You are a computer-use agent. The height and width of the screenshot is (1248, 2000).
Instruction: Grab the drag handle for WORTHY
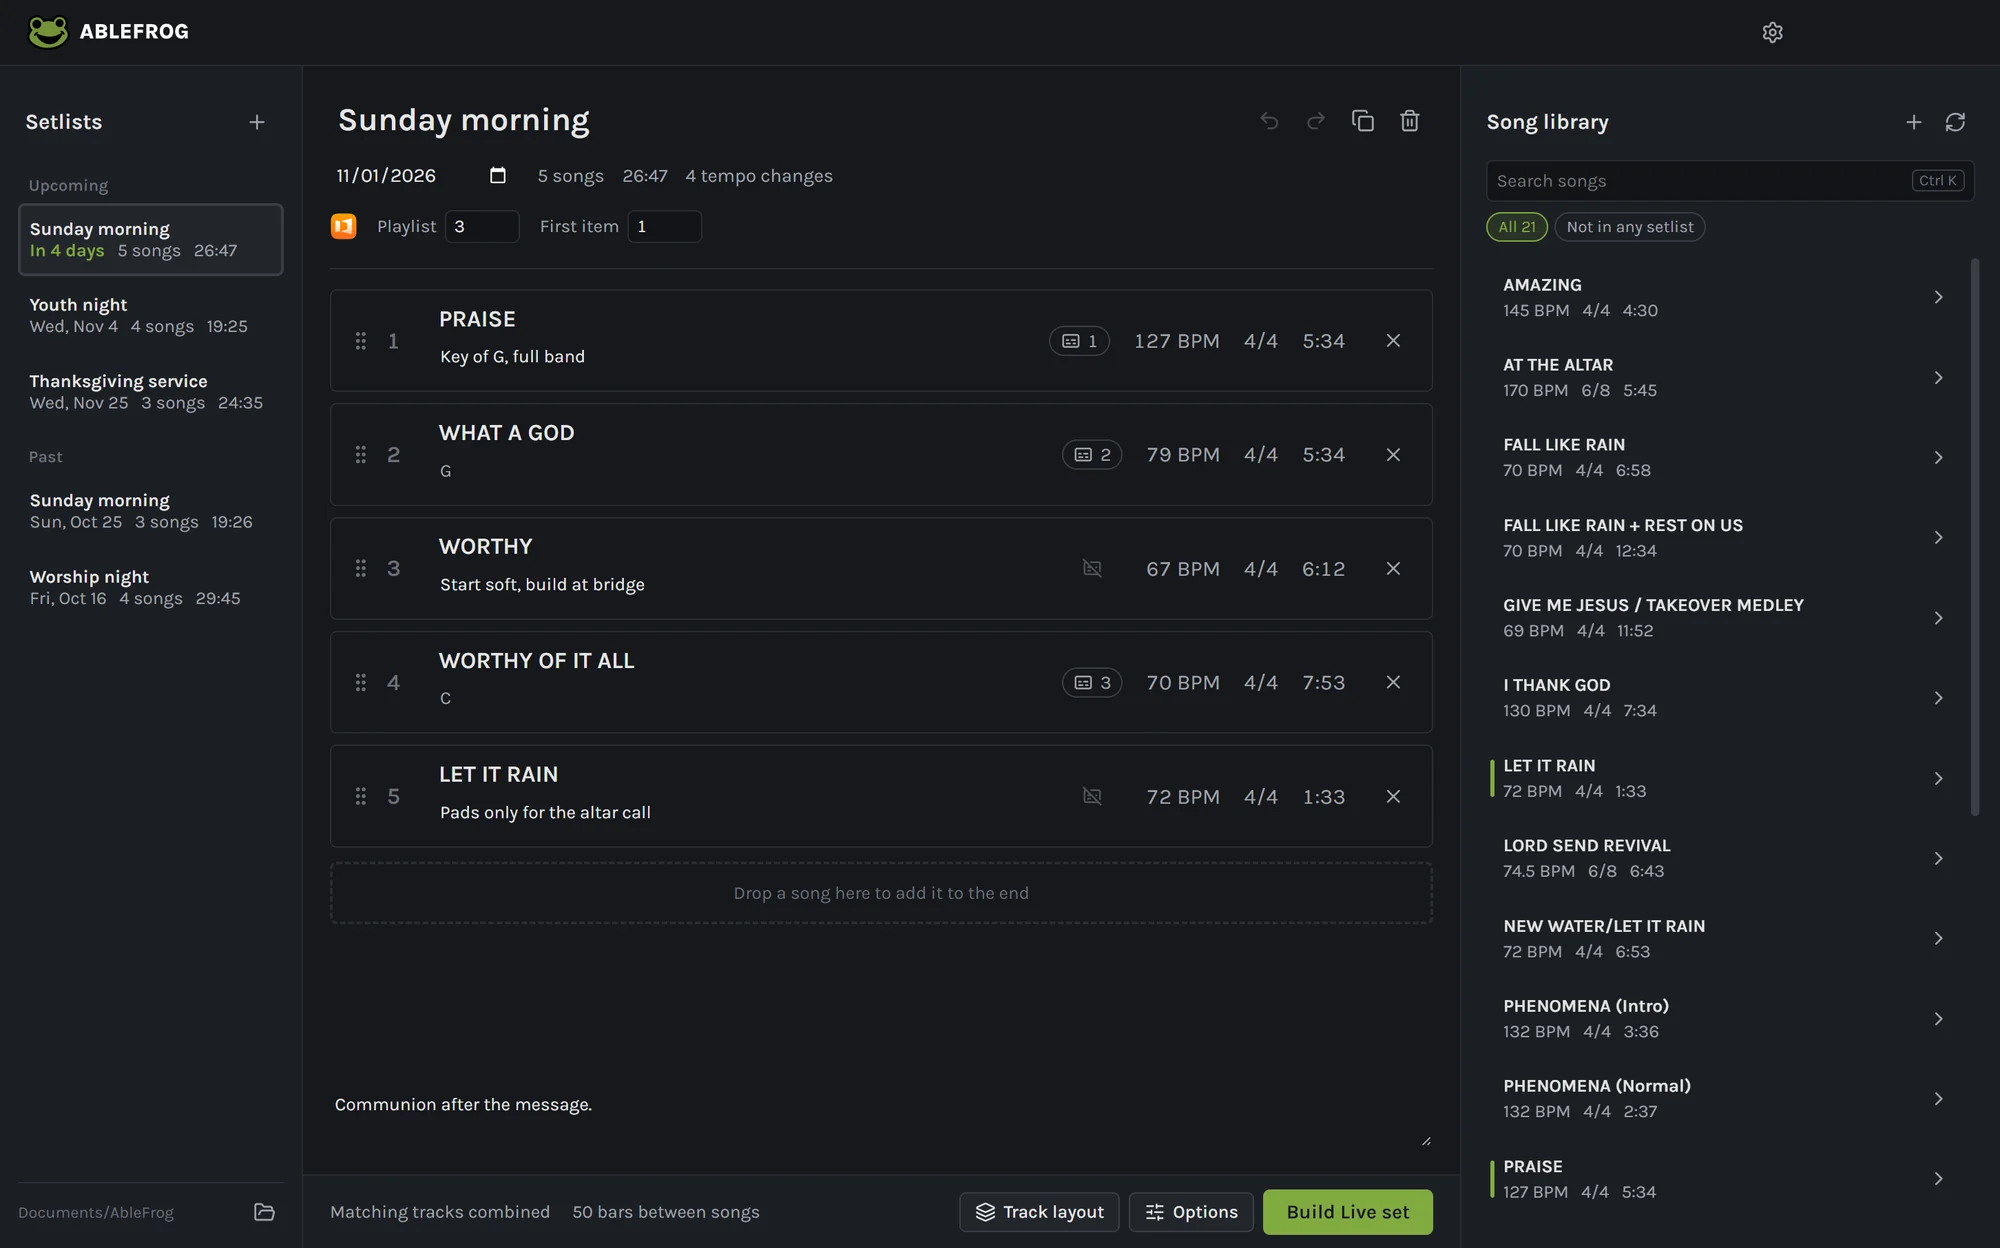[x=361, y=568]
